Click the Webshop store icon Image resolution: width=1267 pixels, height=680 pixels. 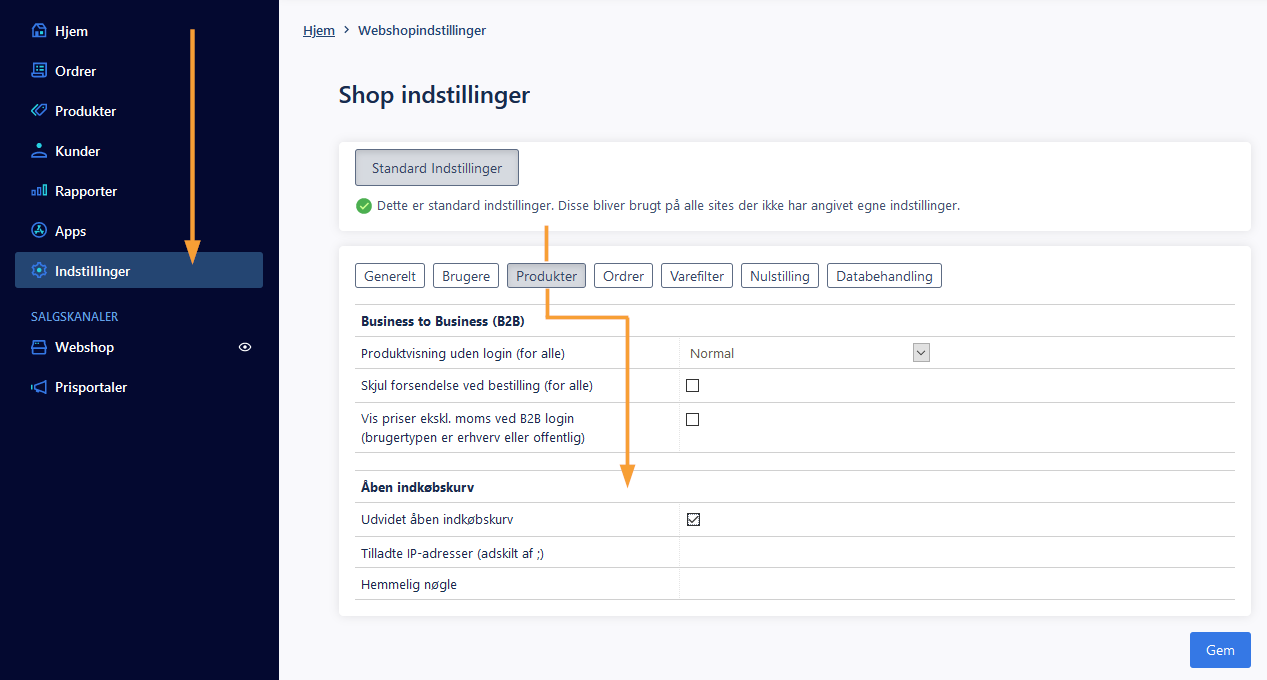[x=39, y=347]
